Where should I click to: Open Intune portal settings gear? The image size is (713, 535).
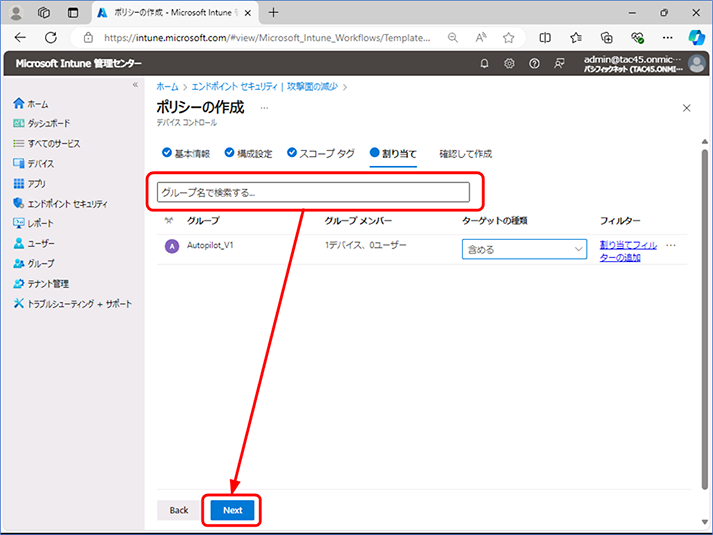[509, 64]
